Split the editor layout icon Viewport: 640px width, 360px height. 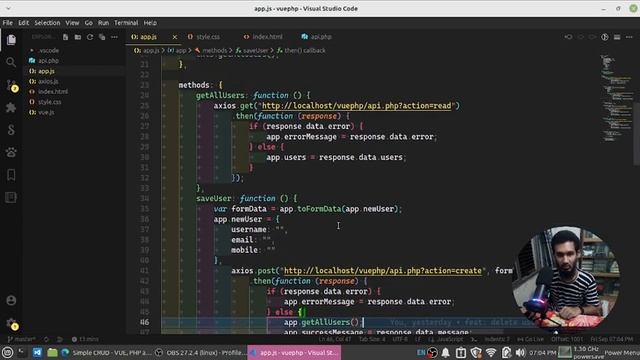[x=617, y=37]
